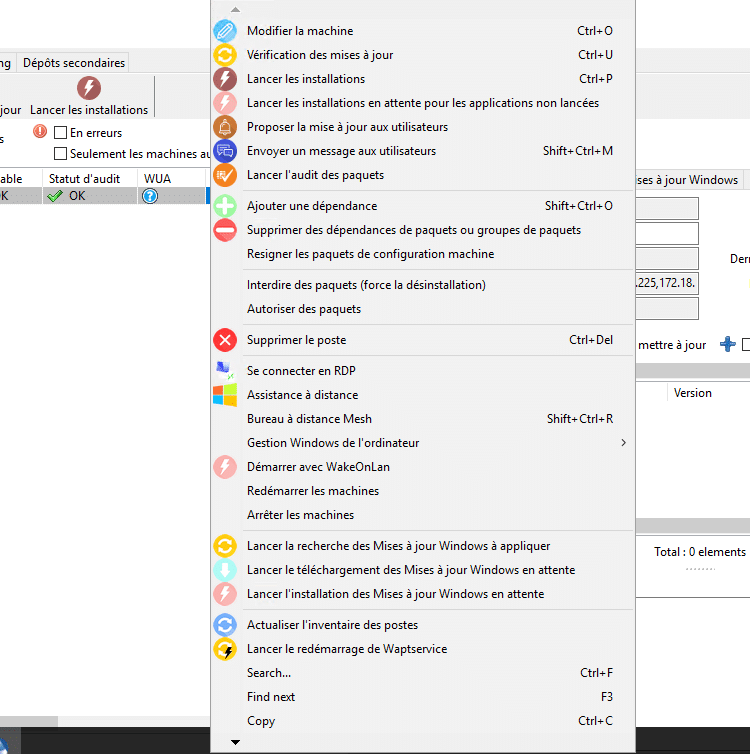Select Copy menu entry
The height and width of the screenshot is (754, 750).
[423, 721]
